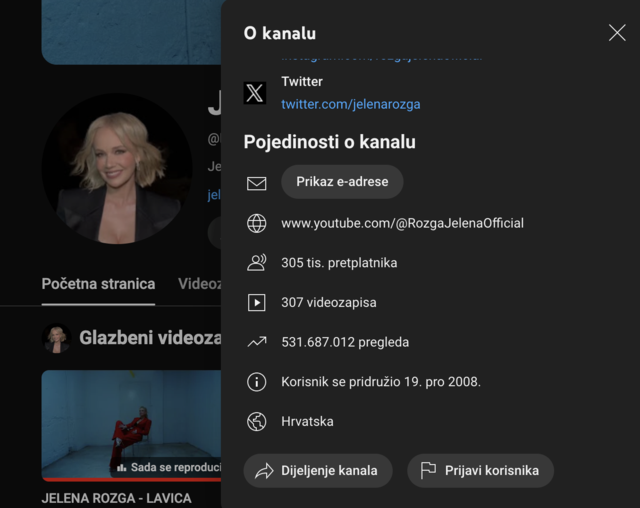The width and height of the screenshot is (640, 508).
Task: Click O kanalu dialog title
Action: (280, 33)
